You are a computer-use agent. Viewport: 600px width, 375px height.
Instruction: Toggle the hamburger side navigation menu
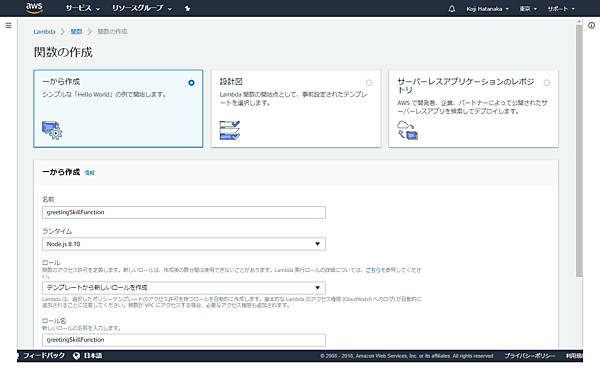pyautogui.click(x=8, y=26)
